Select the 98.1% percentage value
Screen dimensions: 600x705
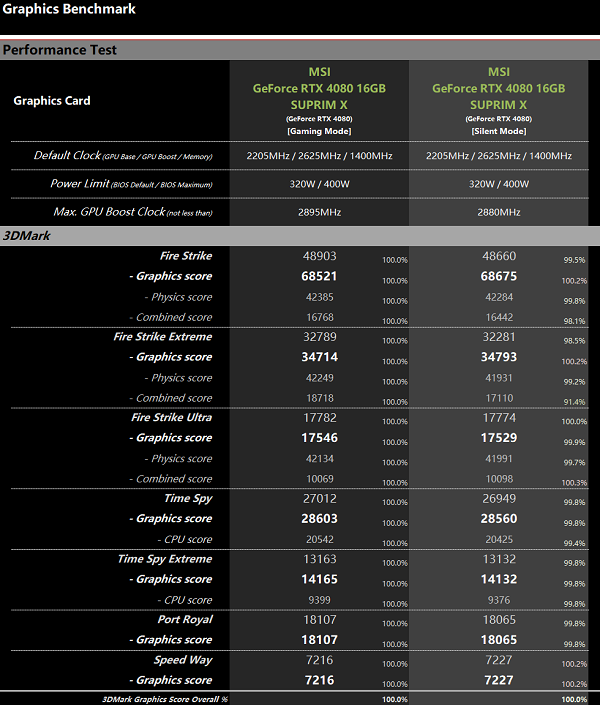coord(574,321)
